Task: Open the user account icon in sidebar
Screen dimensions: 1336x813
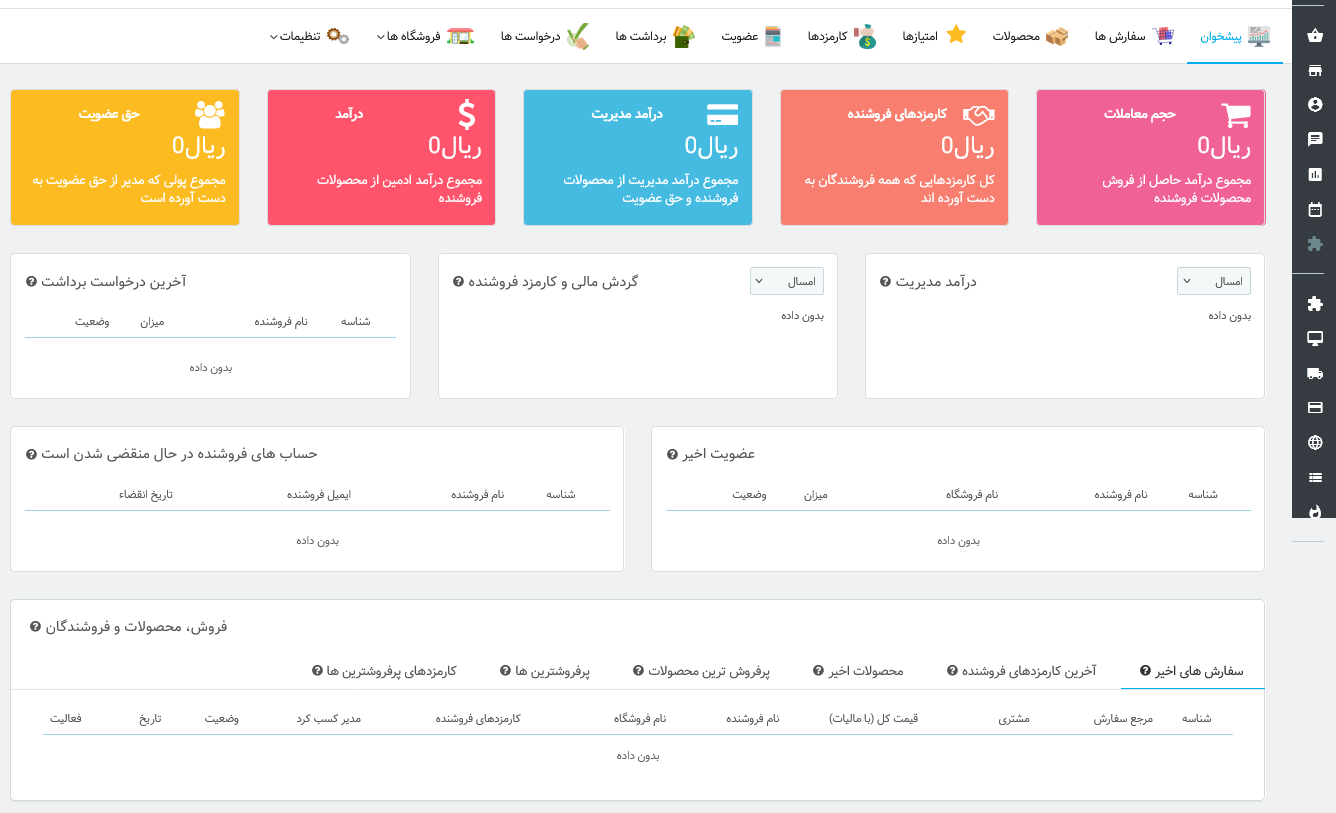Action: 1314,104
